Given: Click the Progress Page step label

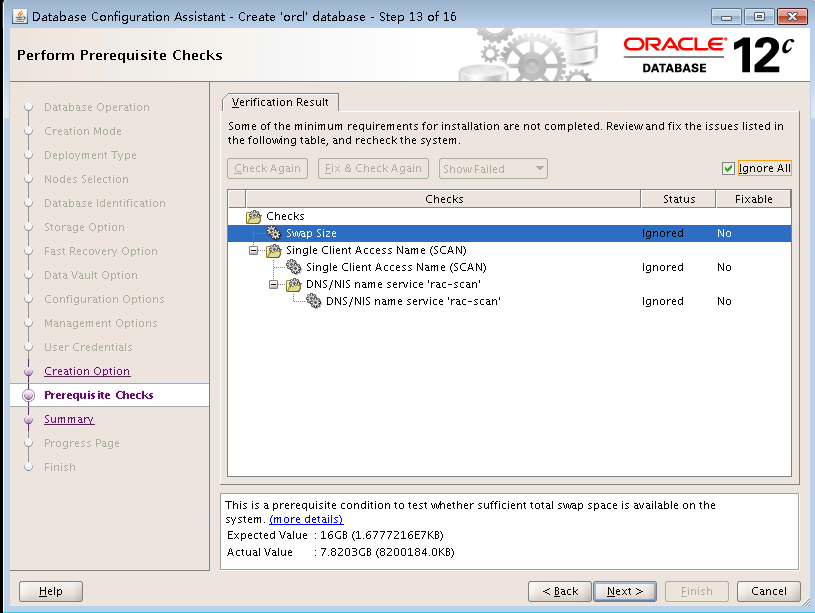Looking at the screenshot, I should coord(82,443).
